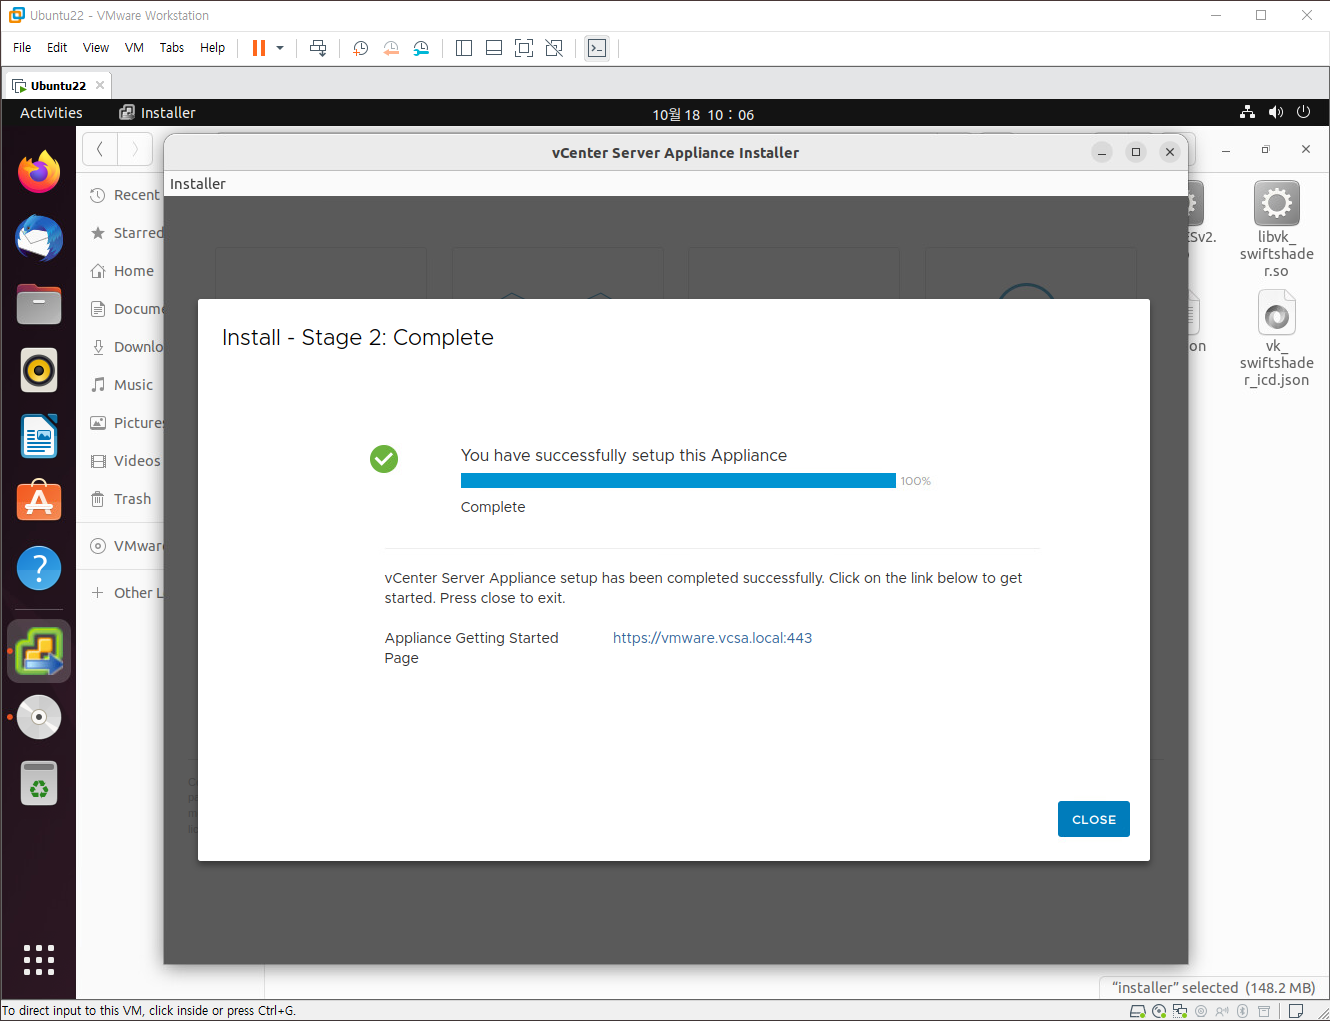Click the mounted disc icon in the dock
1330x1021 pixels.
click(x=39, y=717)
